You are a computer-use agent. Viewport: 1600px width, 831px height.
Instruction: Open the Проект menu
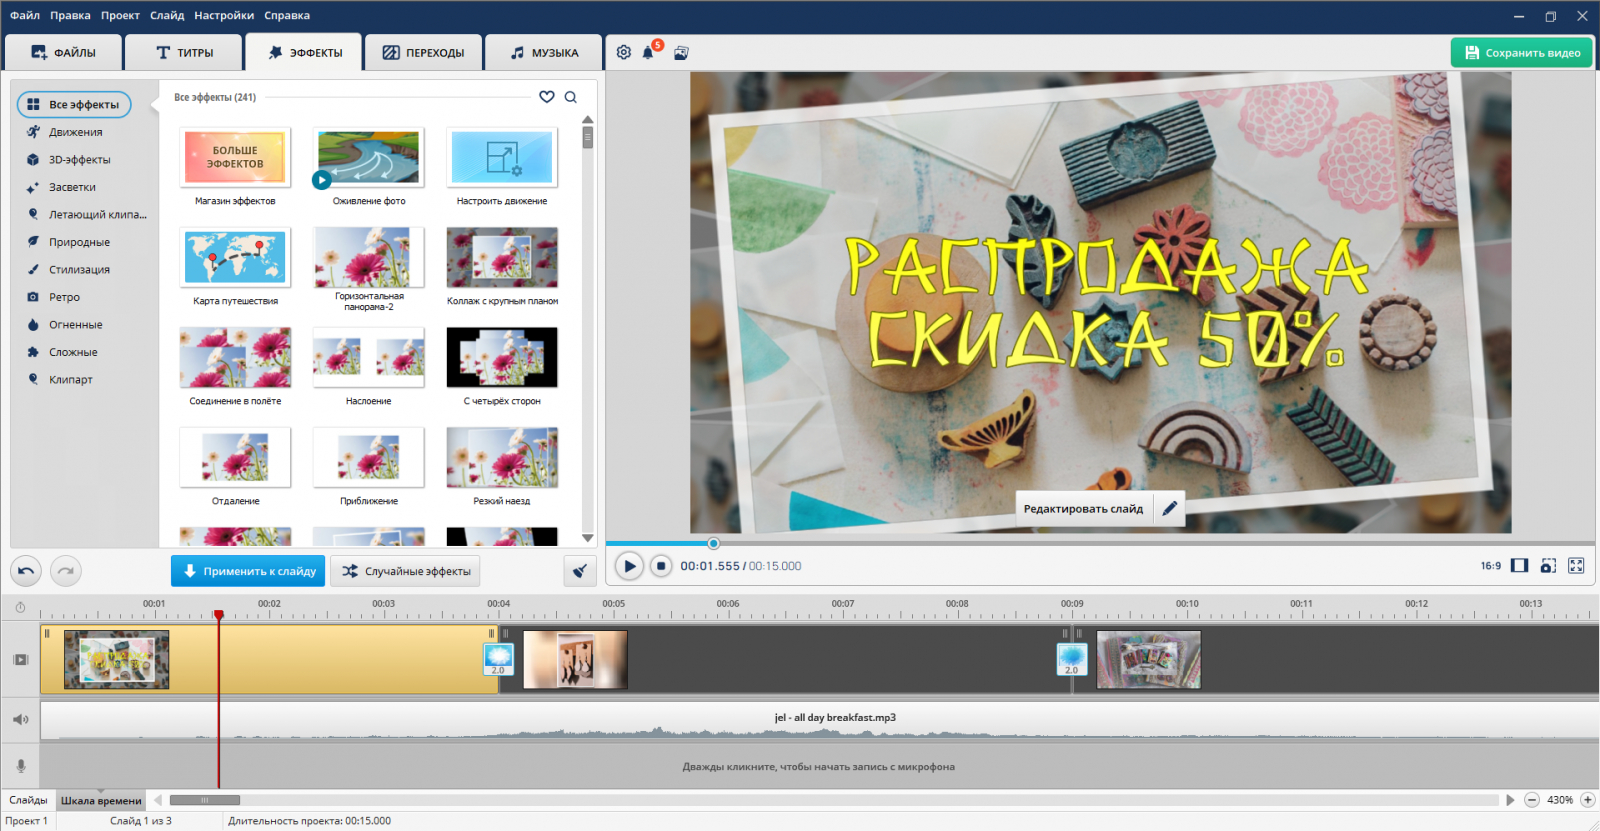120,15
